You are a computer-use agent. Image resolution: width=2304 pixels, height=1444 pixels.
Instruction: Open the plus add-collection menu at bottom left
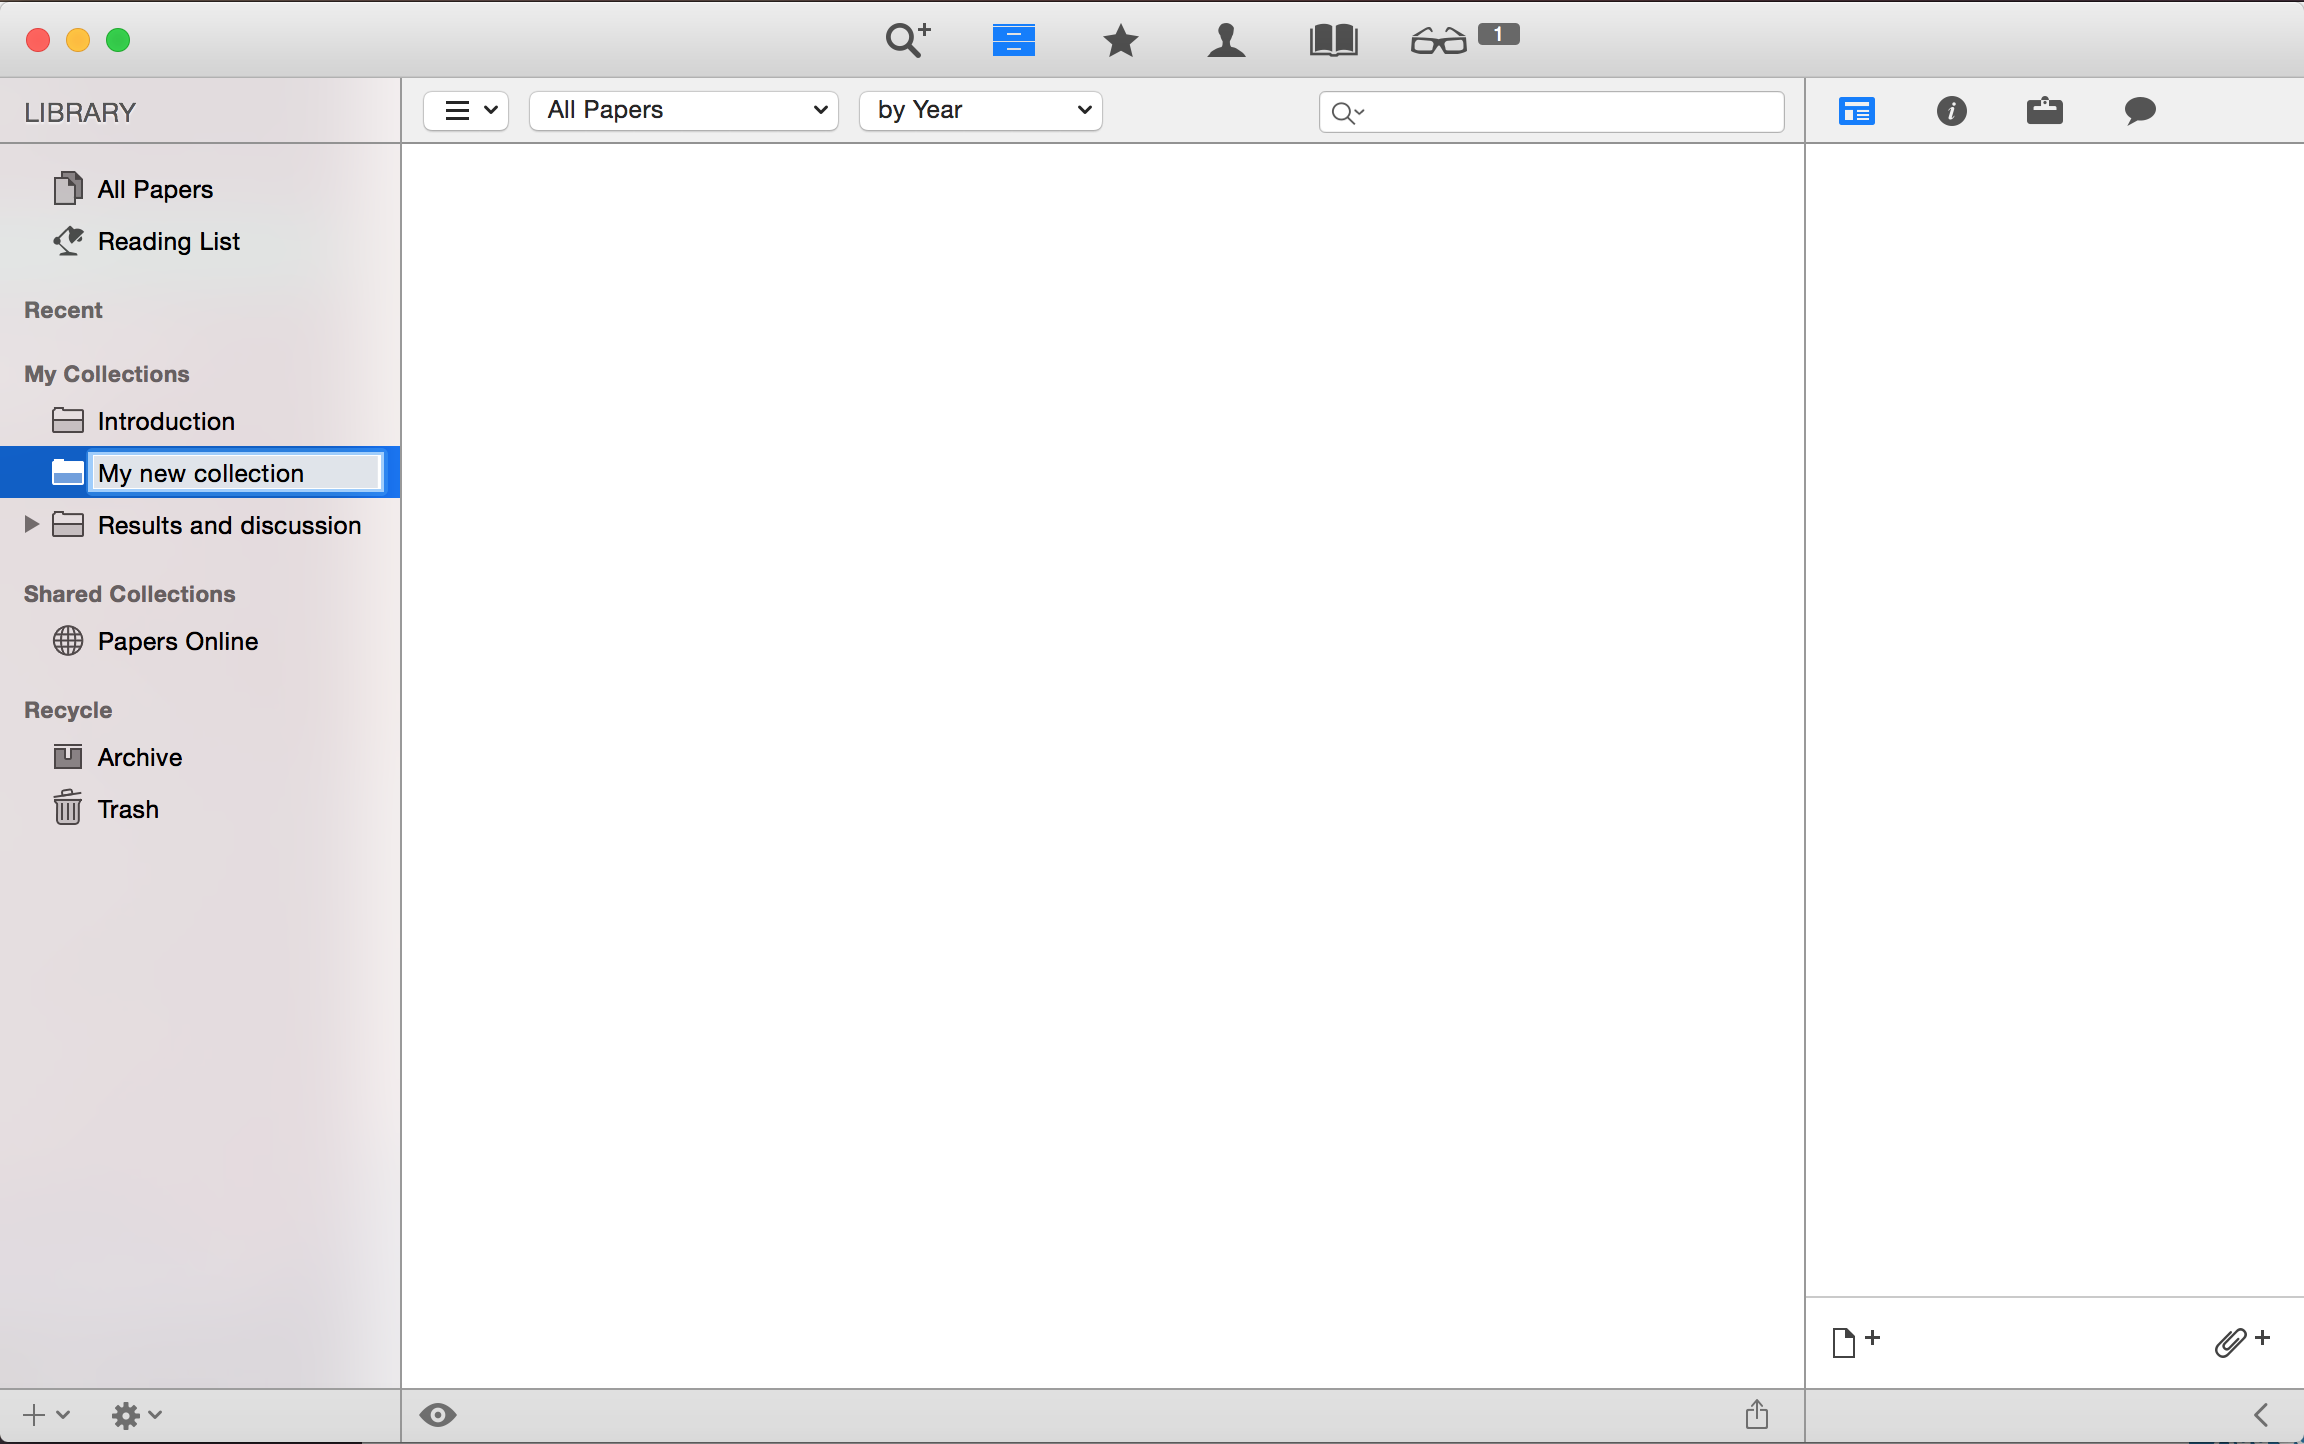pyautogui.click(x=46, y=1415)
